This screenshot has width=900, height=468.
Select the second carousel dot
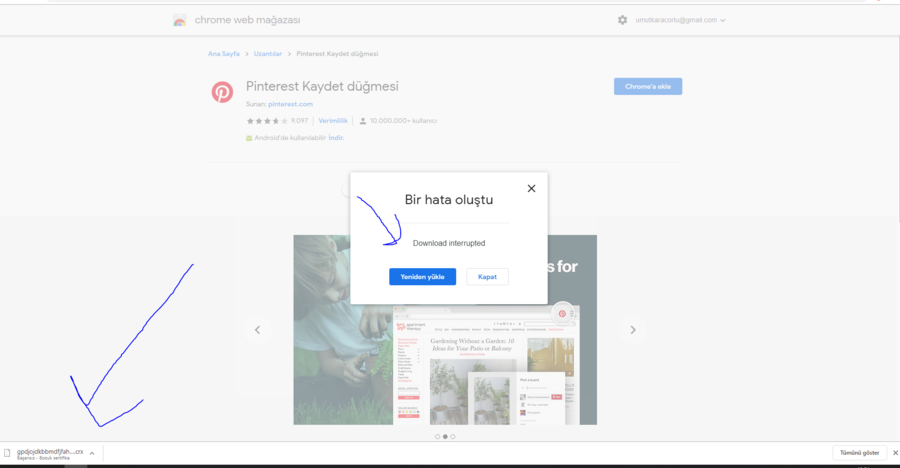(x=445, y=437)
